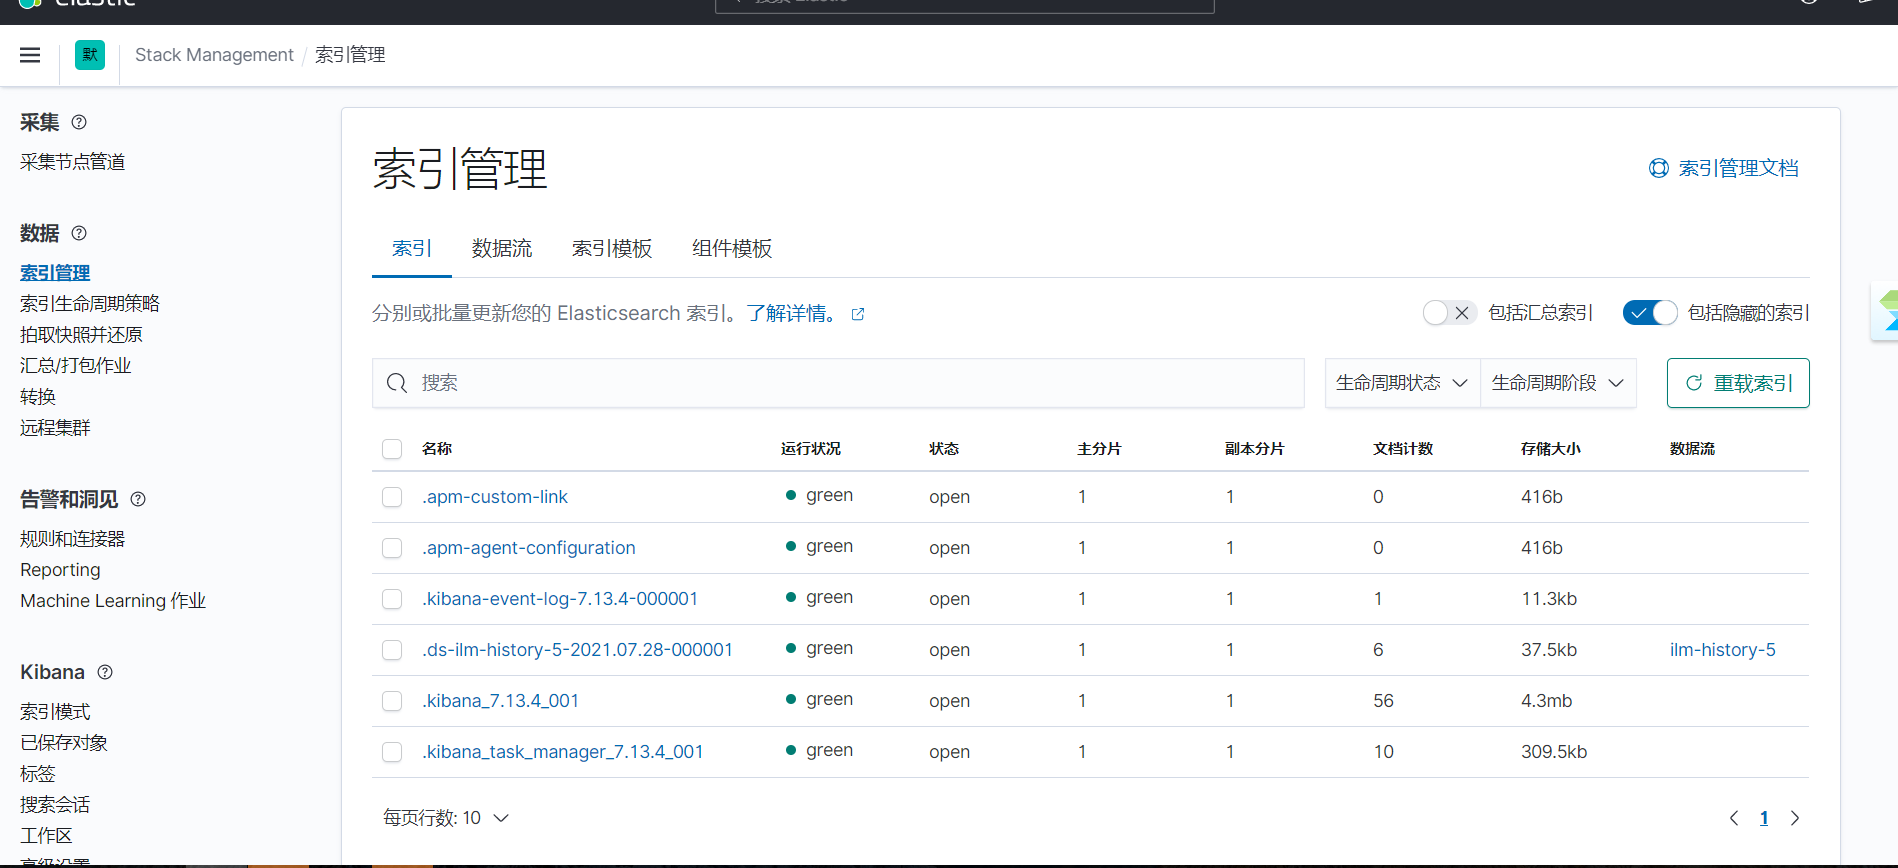Open 索引模式 in sidebar
Viewport: 1898px width, 868px height.
point(55,711)
